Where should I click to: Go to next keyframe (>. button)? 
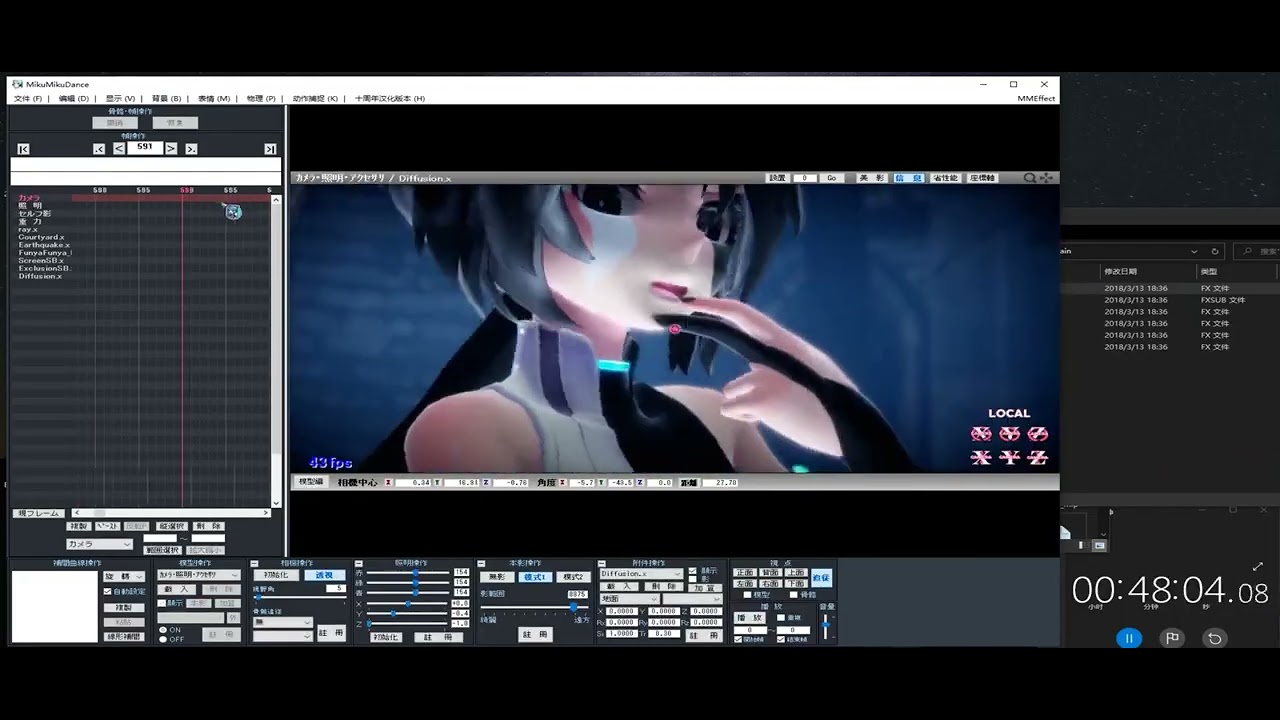191,149
